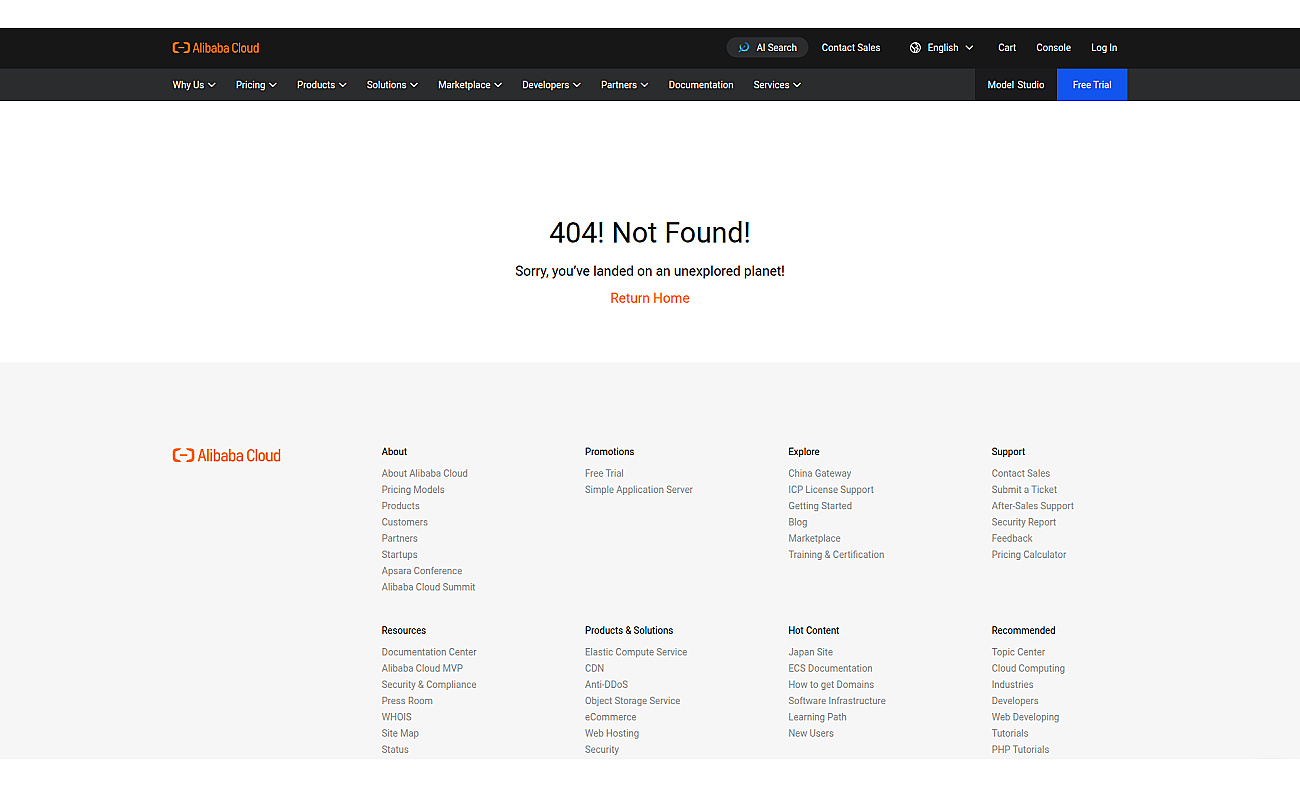Open Alibaba Cloud MVP link
The image size is (1300, 788).
point(422,668)
